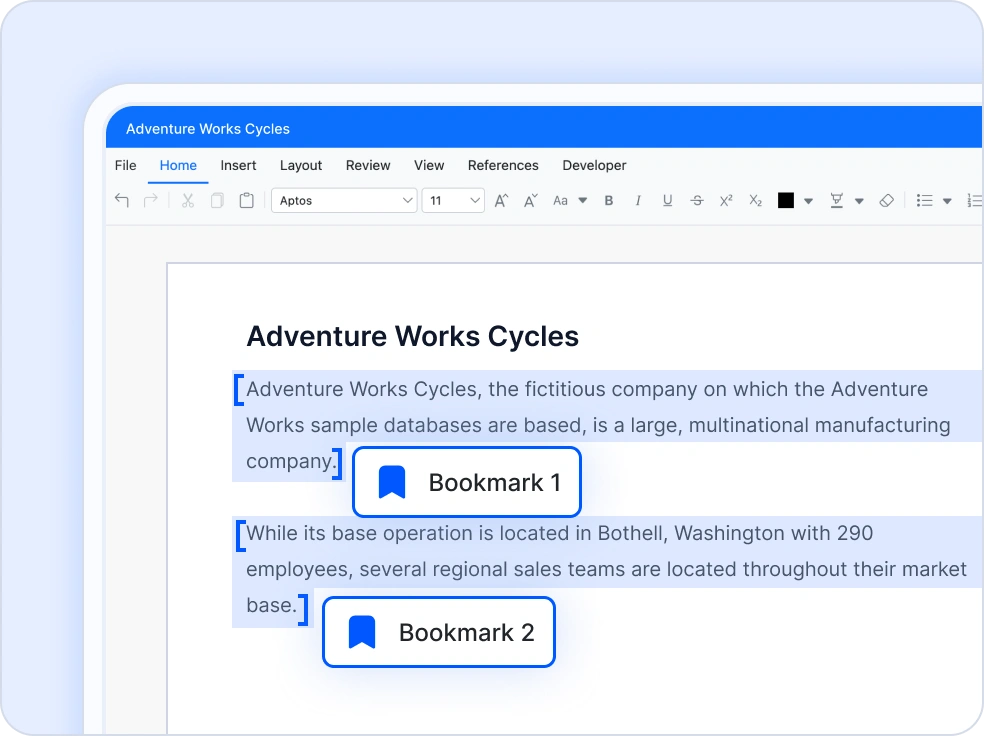Shrink font size with decrease icon

(531, 201)
